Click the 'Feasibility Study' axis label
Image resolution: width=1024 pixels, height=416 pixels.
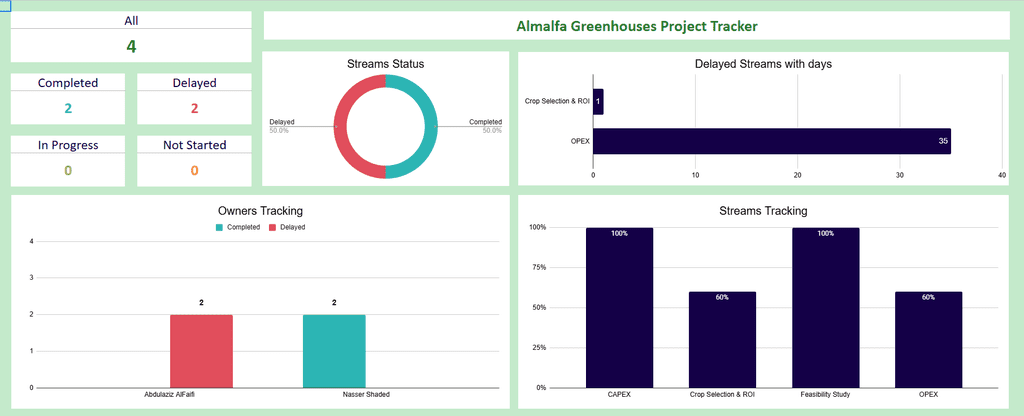[825, 395]
